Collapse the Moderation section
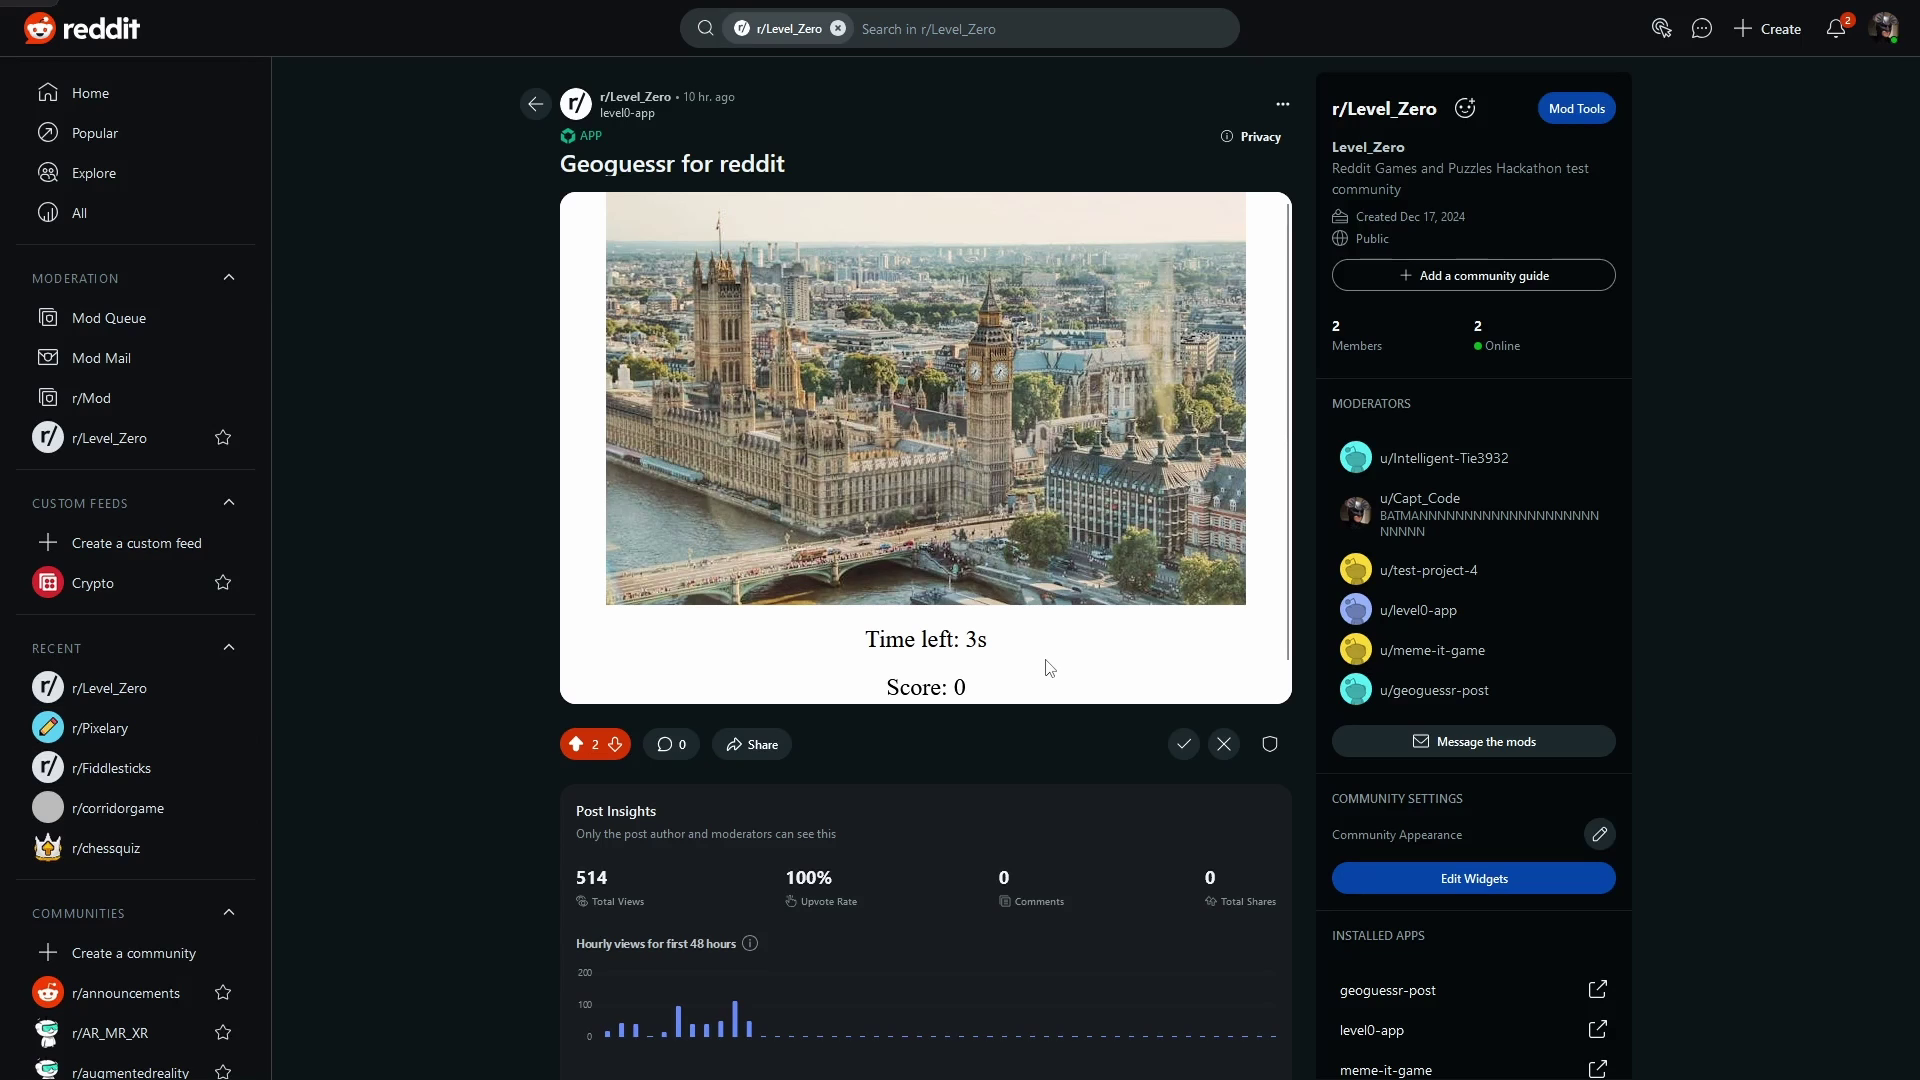 [229, 278]
